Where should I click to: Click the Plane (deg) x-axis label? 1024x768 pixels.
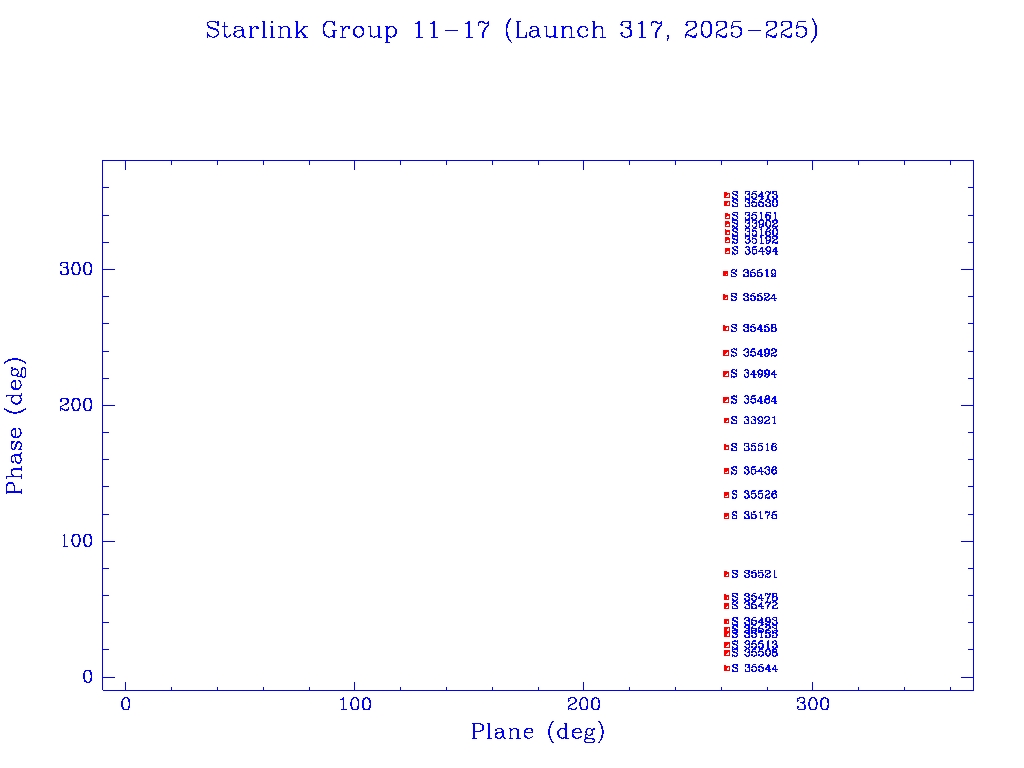click(x=538, y=733)
